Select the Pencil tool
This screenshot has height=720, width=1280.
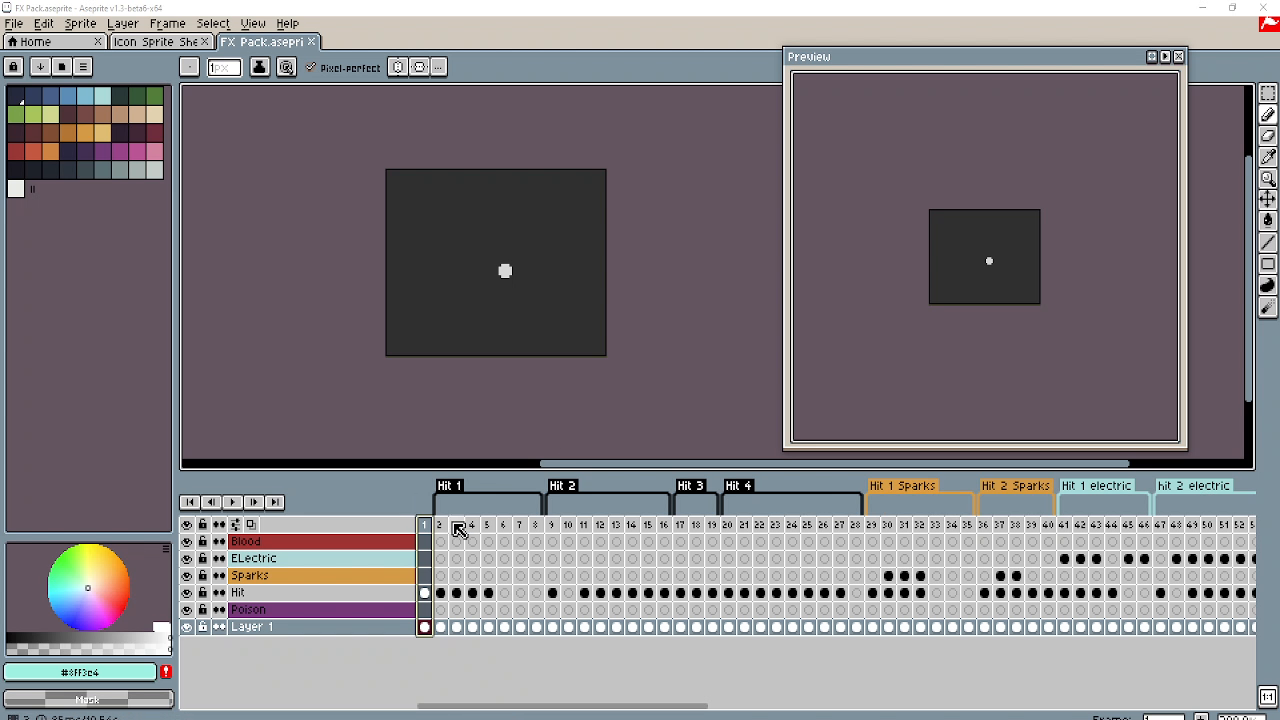click(1267, 115)
